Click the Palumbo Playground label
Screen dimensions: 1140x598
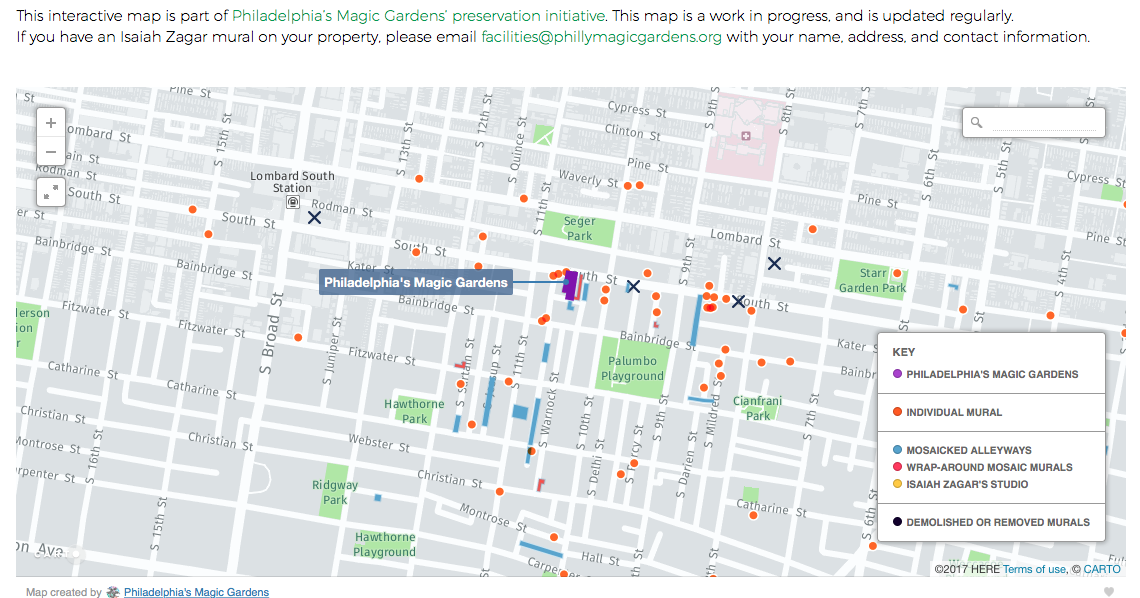632,368
